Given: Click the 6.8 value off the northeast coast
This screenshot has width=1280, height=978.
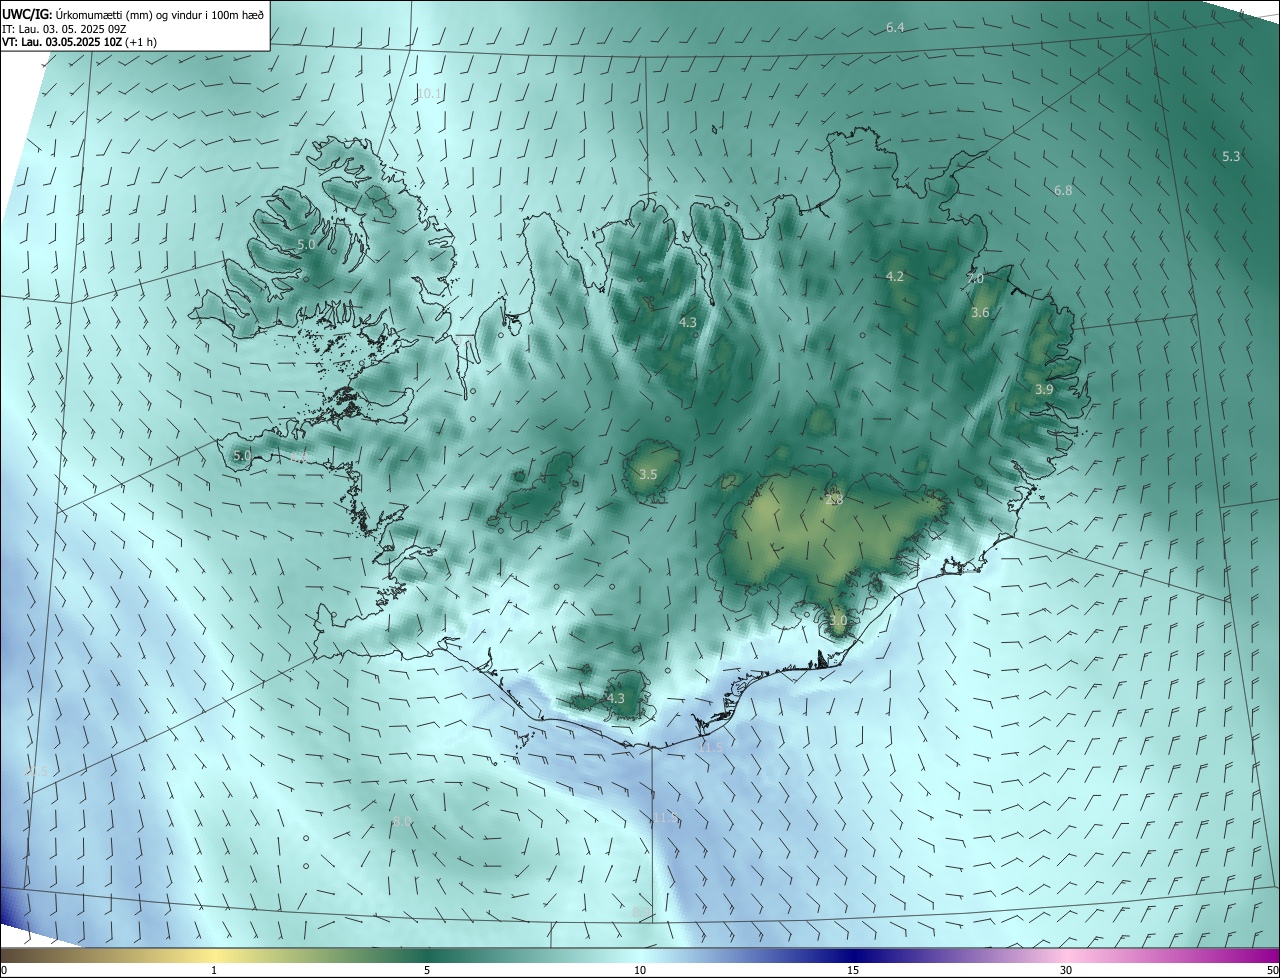Looking at the screenshot, I should click(x=1063, y=190).
